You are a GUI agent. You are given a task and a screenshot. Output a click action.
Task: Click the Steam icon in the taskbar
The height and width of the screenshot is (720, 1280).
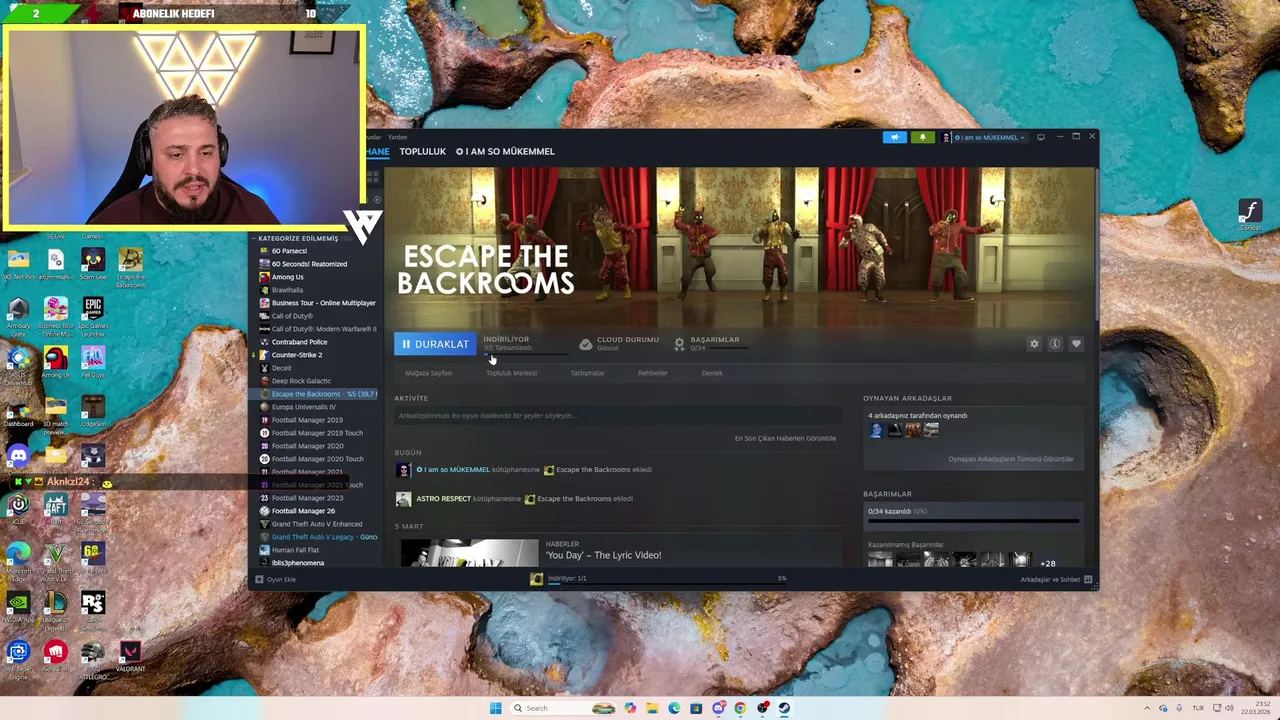tap(784, 708)
